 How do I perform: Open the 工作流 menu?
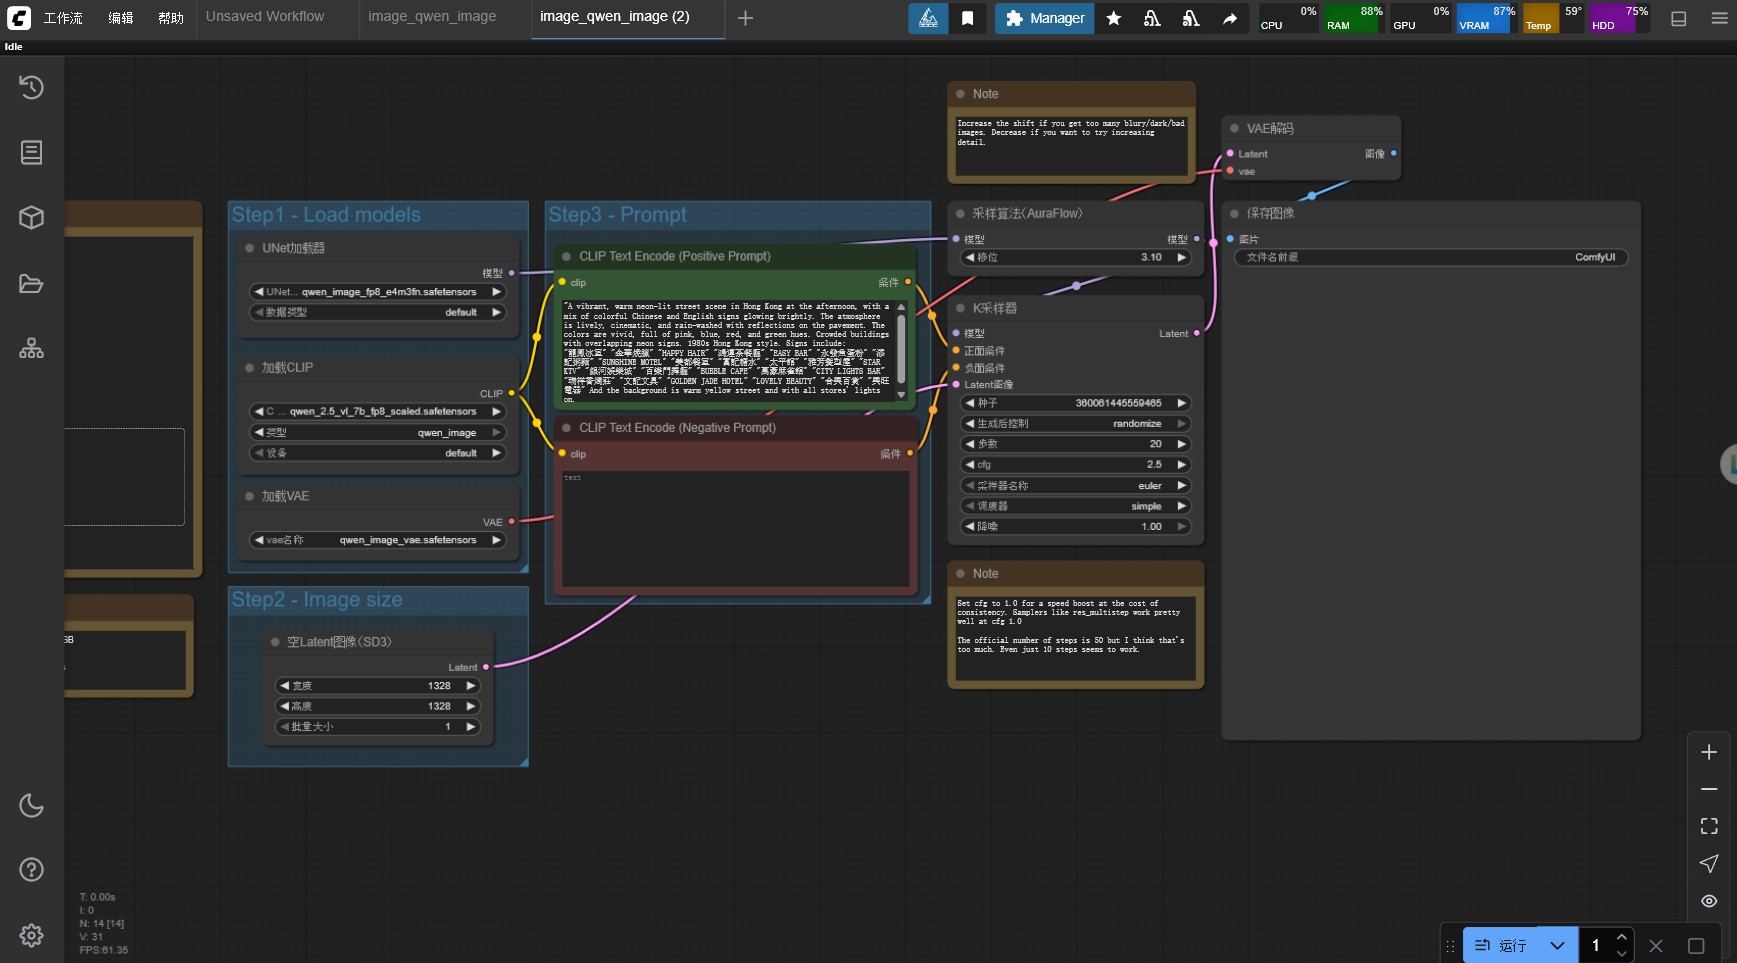click(62, 18)
